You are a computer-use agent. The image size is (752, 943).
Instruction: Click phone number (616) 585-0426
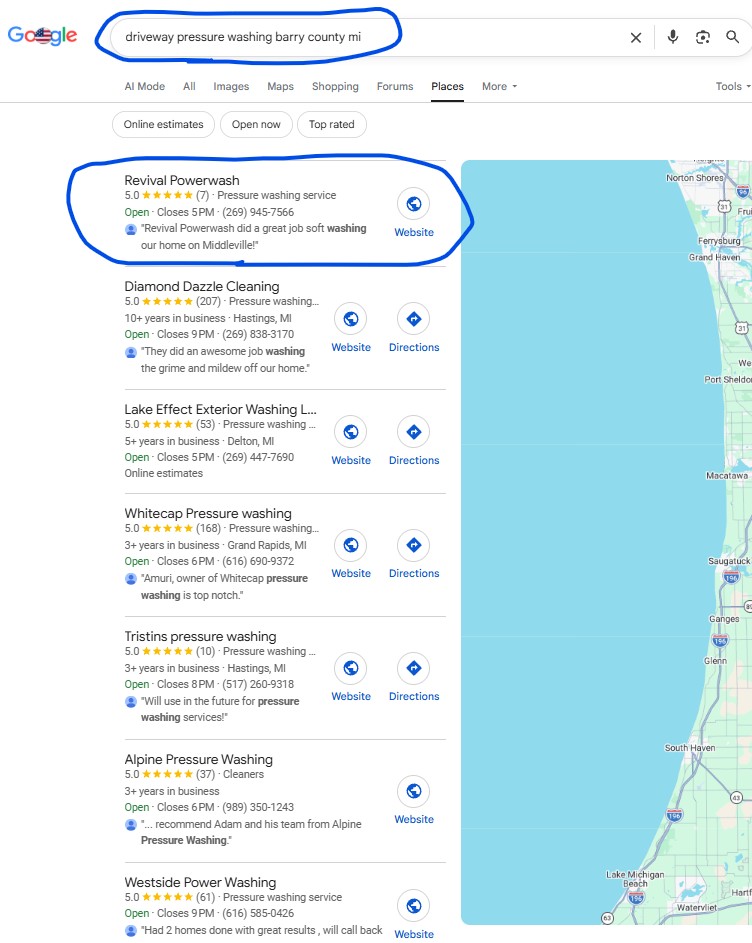(x=258, y=913)
